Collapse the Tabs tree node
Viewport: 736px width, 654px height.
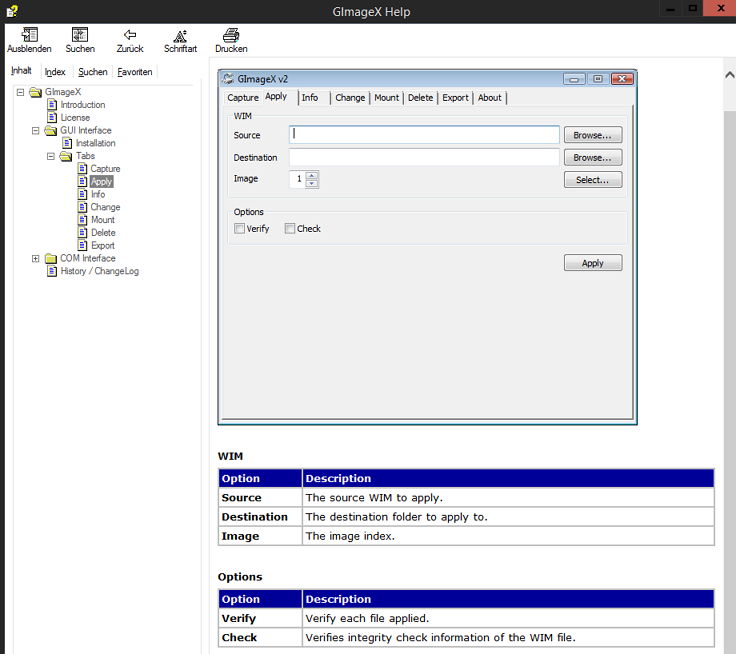coord(51,156)
